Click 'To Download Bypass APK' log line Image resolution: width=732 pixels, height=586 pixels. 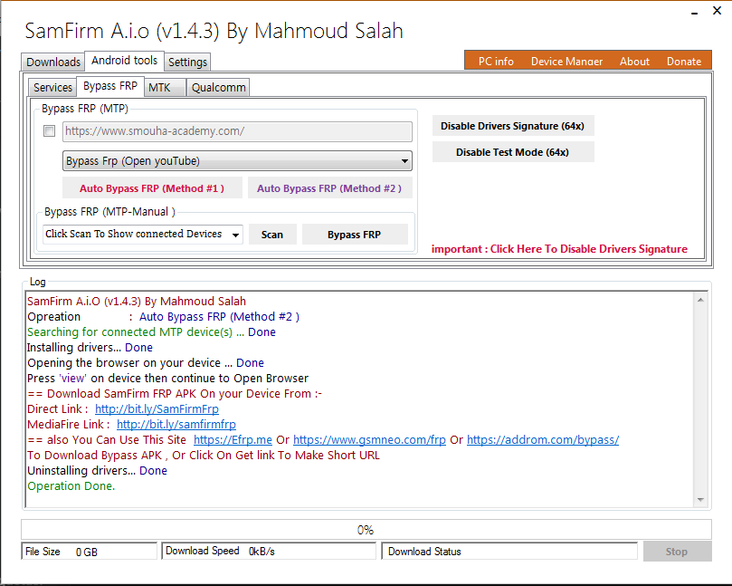[204, 455]
